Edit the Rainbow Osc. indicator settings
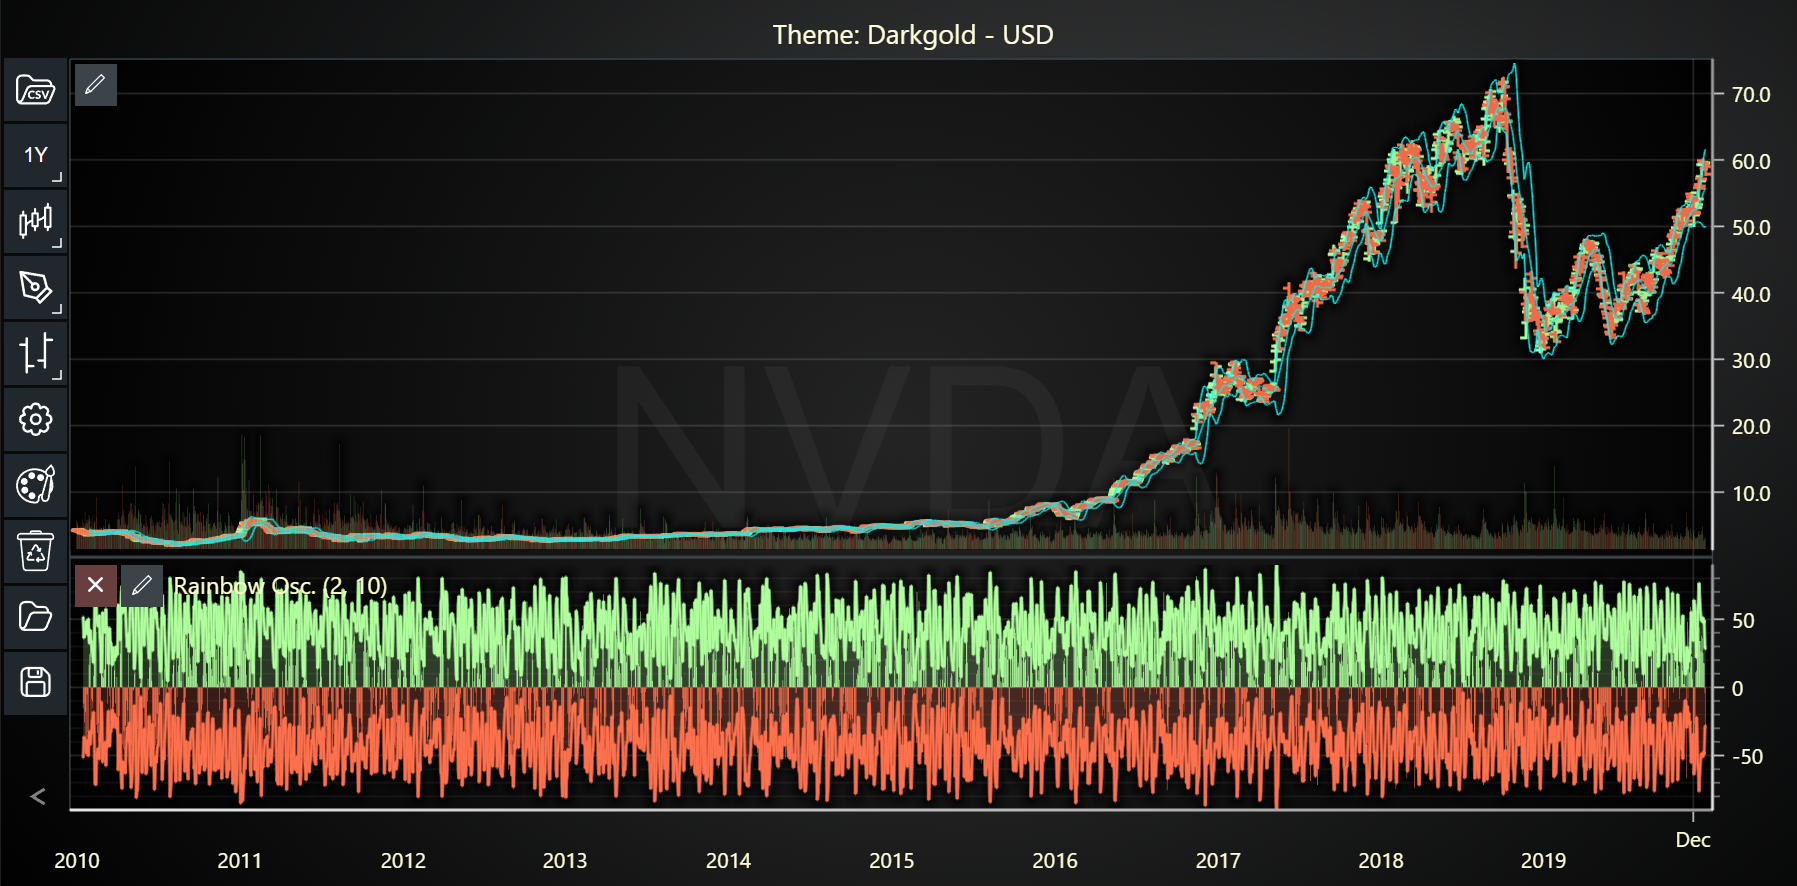1797x886 pixels. [142, 585]
